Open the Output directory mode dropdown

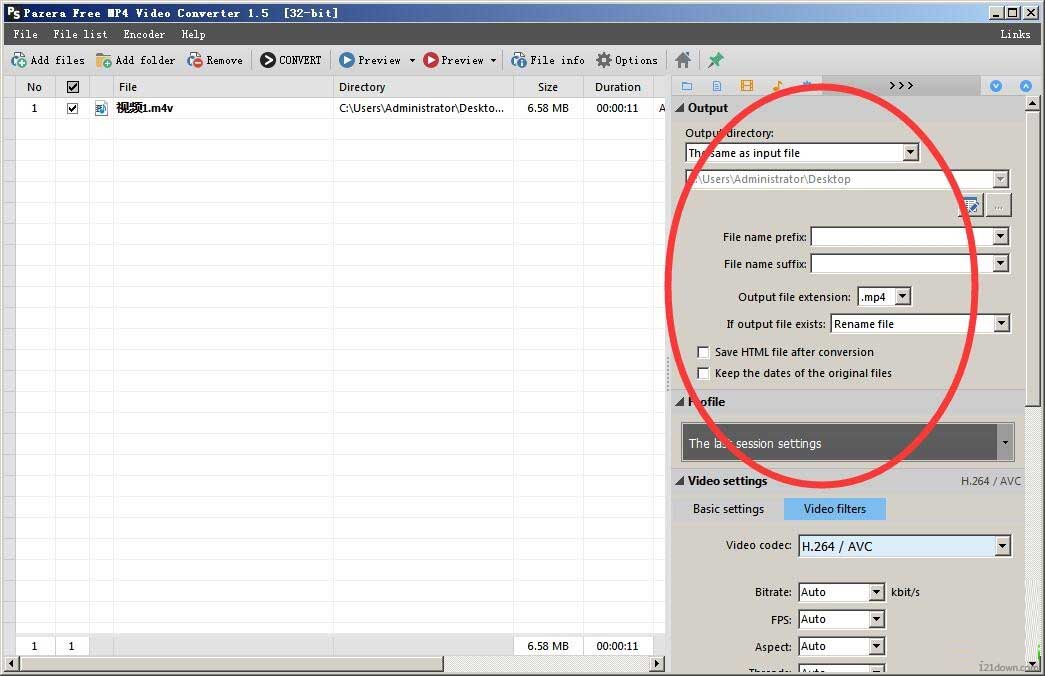click(910, 153)
